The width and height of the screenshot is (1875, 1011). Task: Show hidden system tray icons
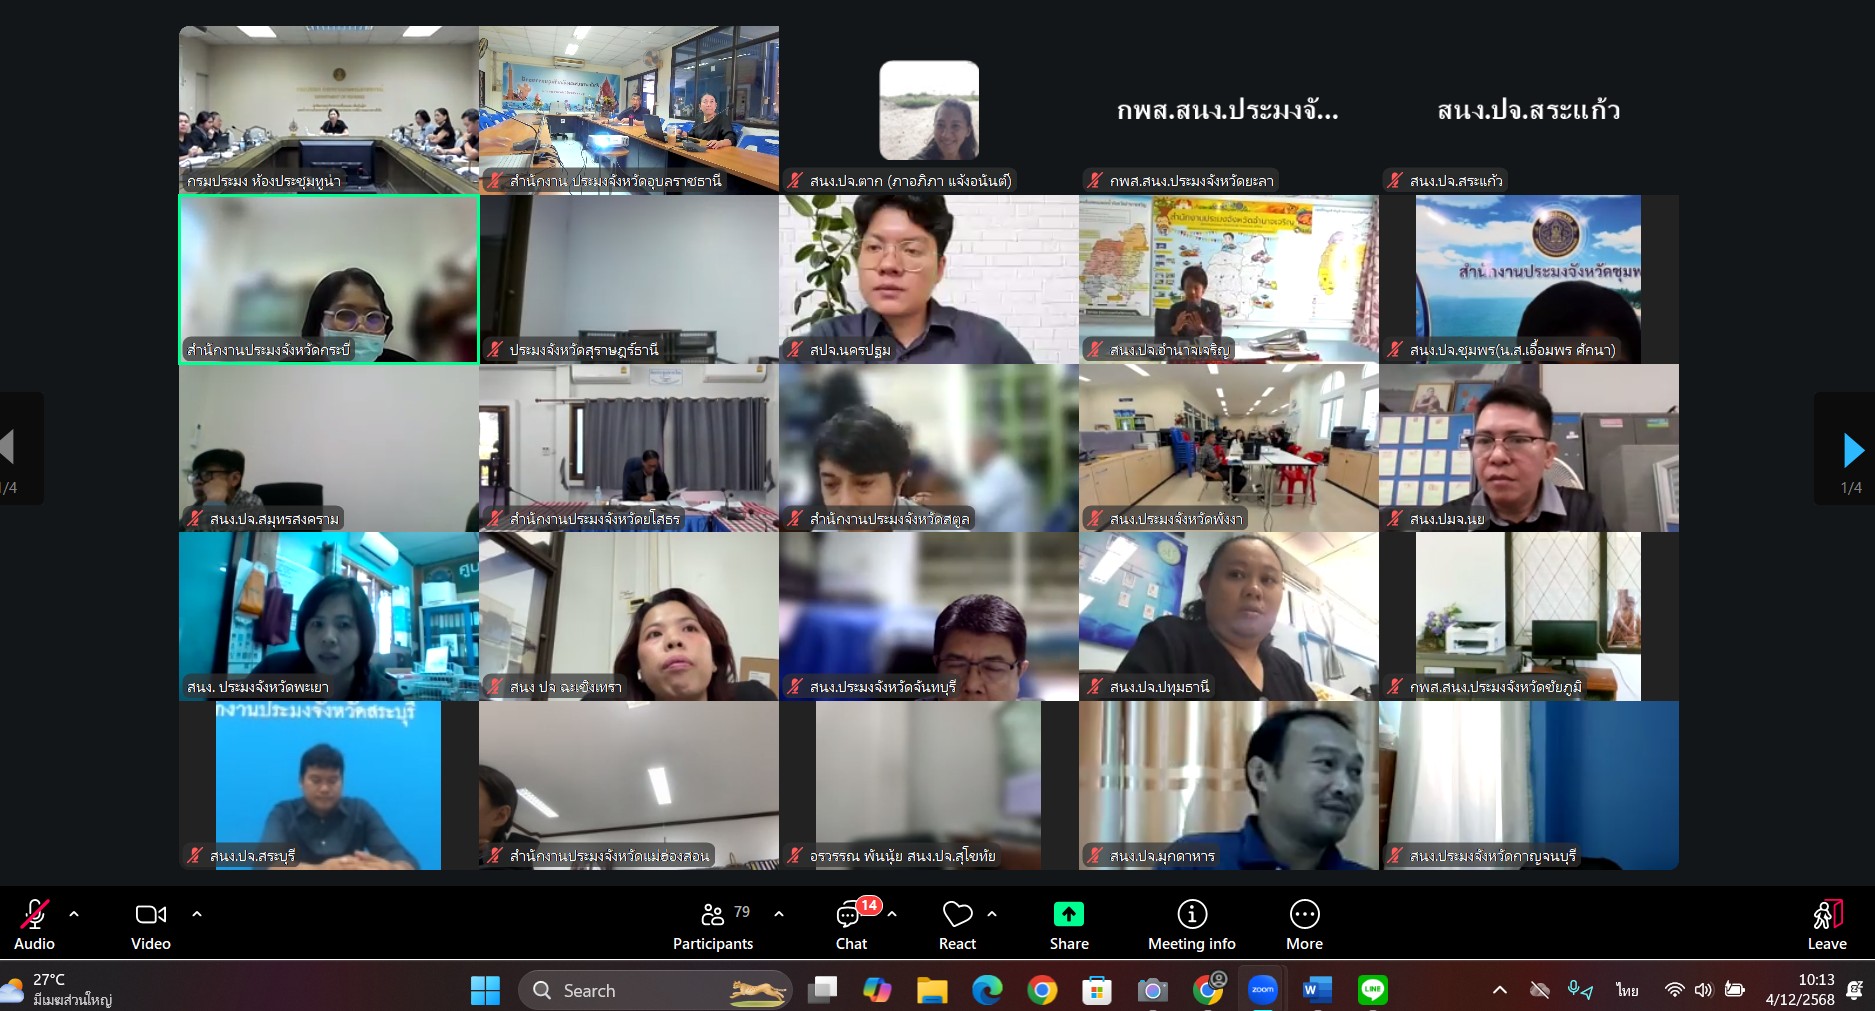[1499, 990]
